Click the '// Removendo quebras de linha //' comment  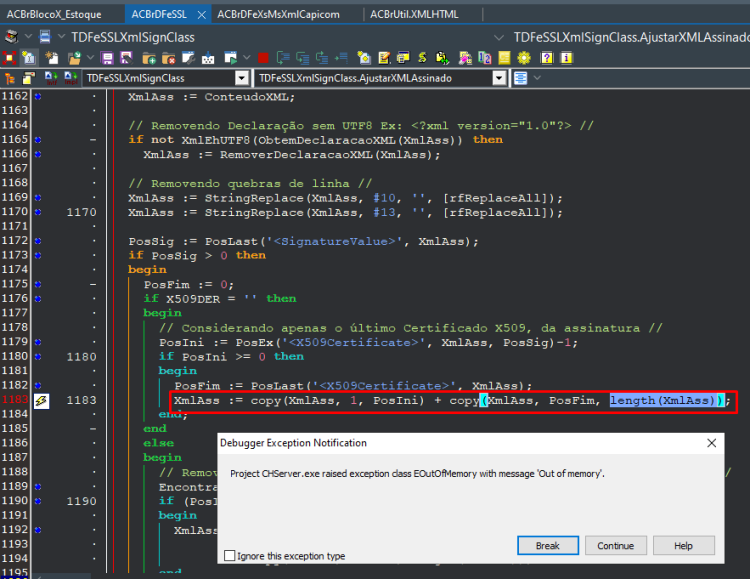coord(250,183)
